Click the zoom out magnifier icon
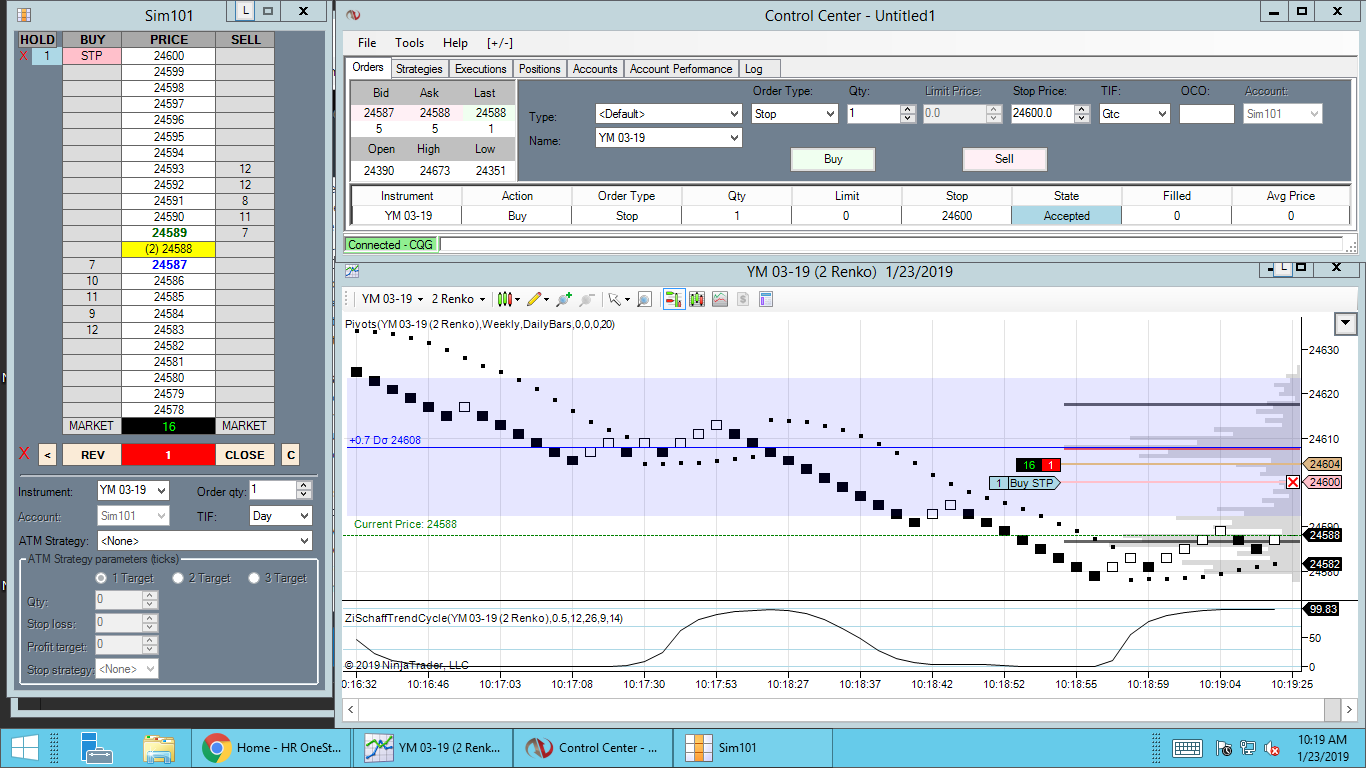The height and width of the screenshot is (768, 1366). (587, 299)
